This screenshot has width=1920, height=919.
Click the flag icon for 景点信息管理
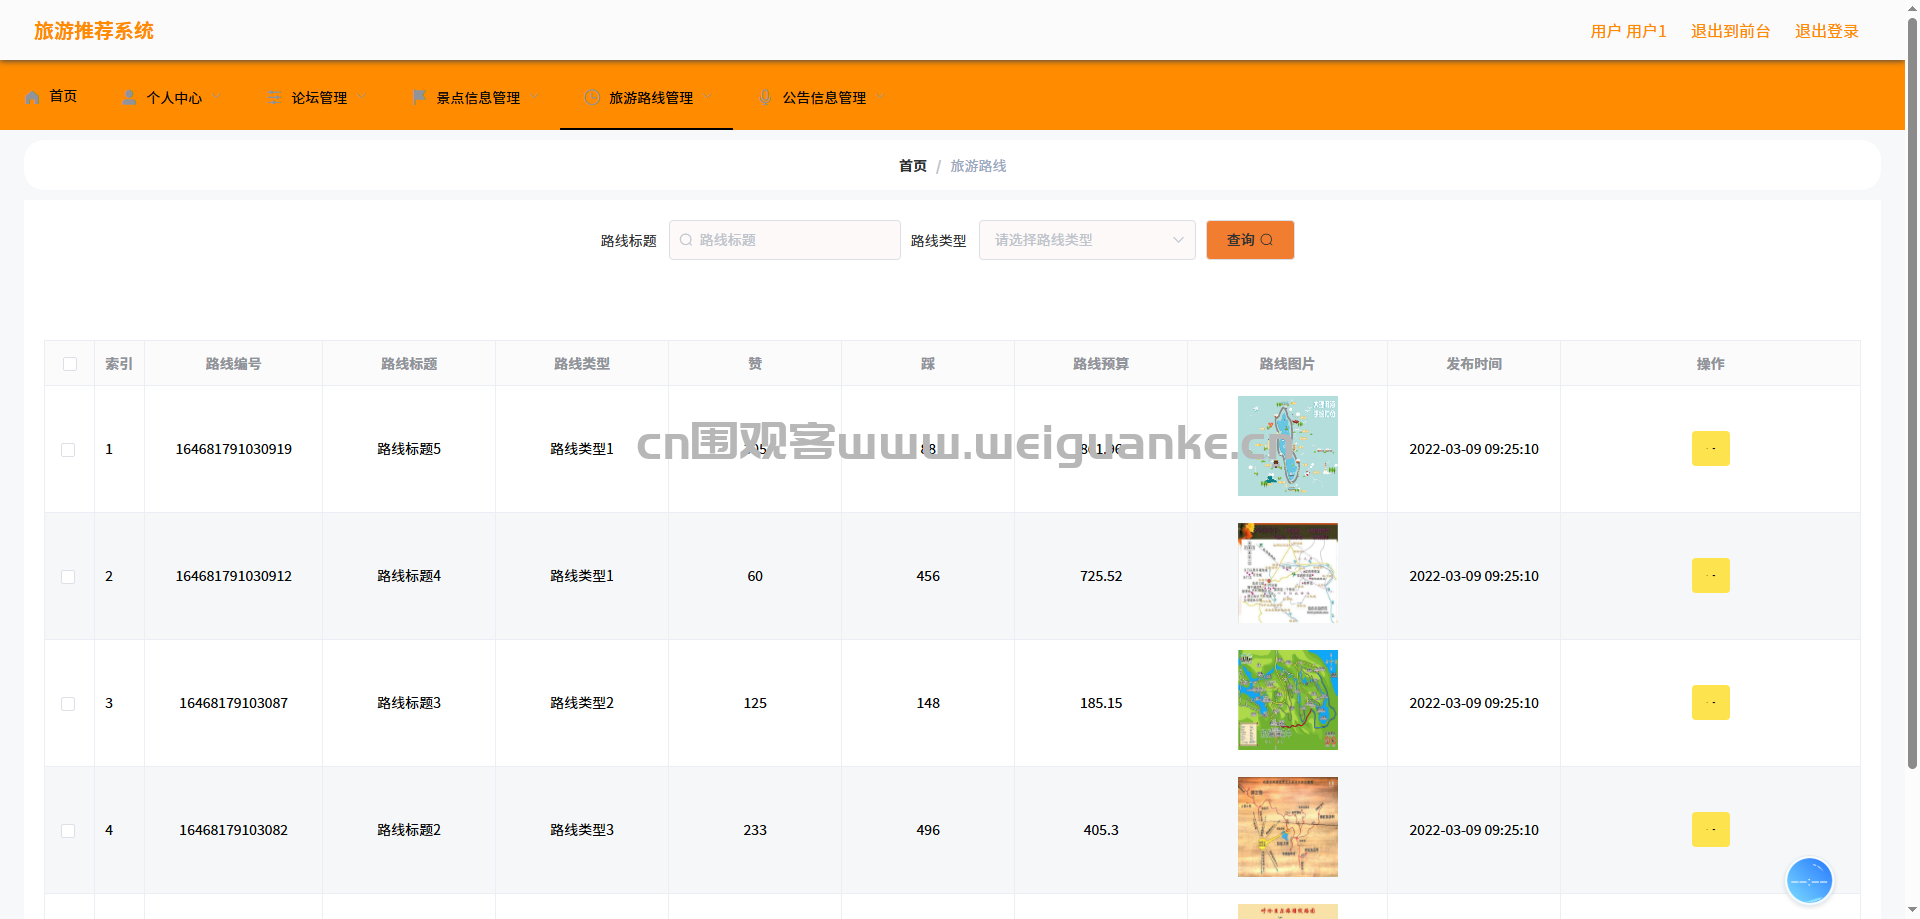[x=419, y=97]
